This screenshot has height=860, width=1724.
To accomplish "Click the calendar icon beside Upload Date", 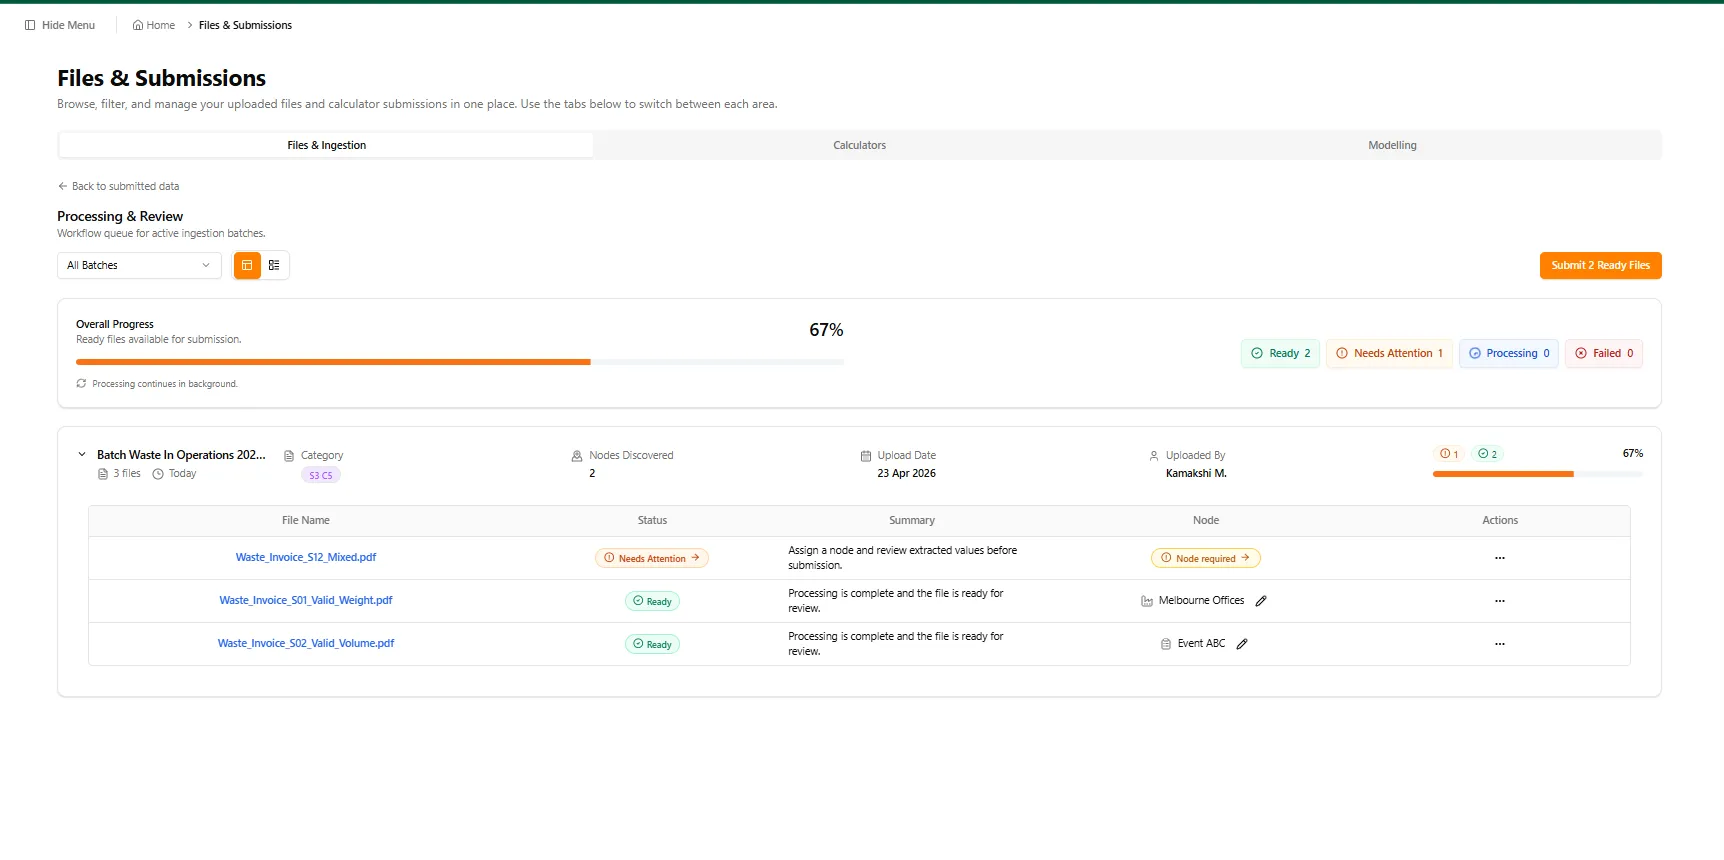I will (x=866, y=456).
